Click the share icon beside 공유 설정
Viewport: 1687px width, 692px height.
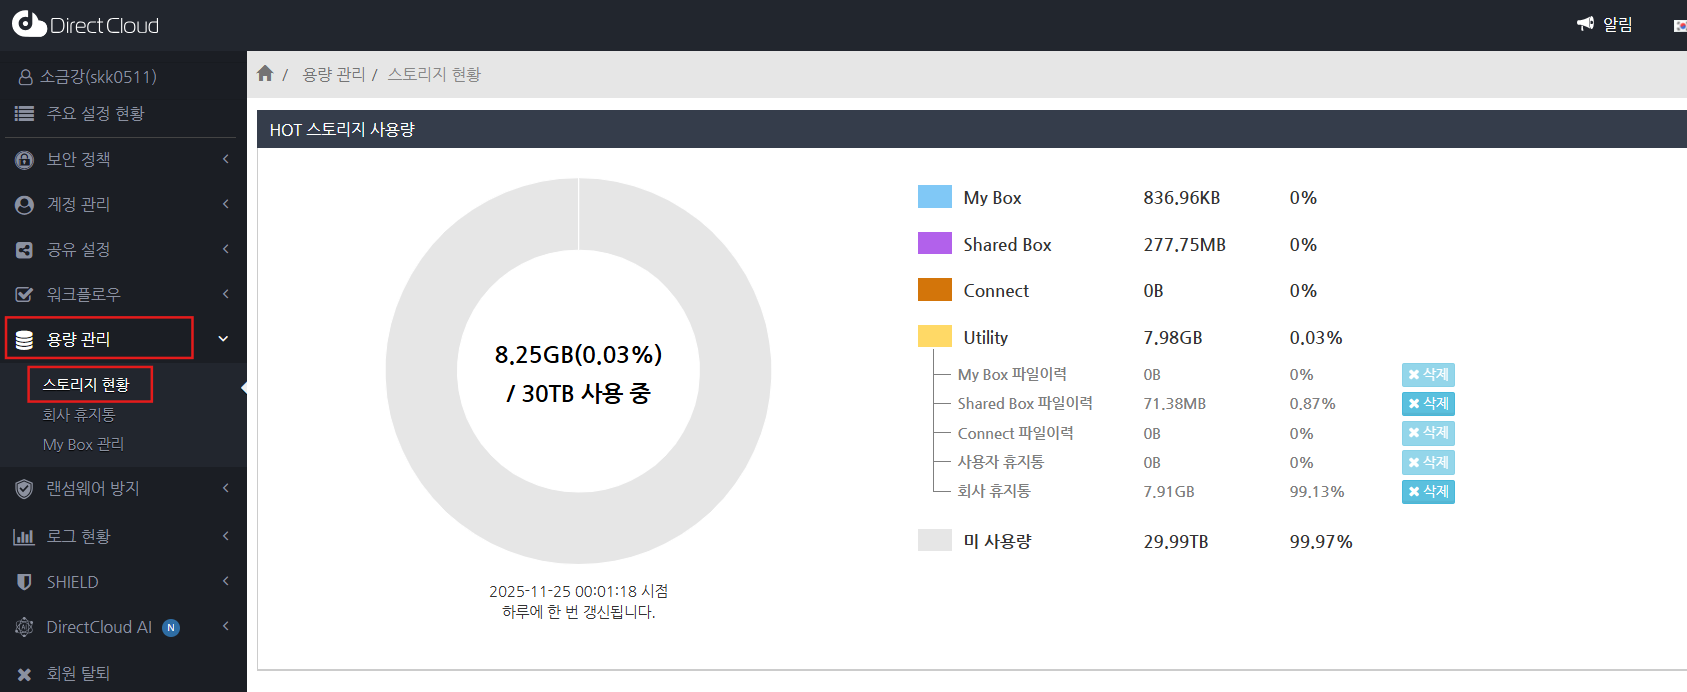tap(25, 250)
